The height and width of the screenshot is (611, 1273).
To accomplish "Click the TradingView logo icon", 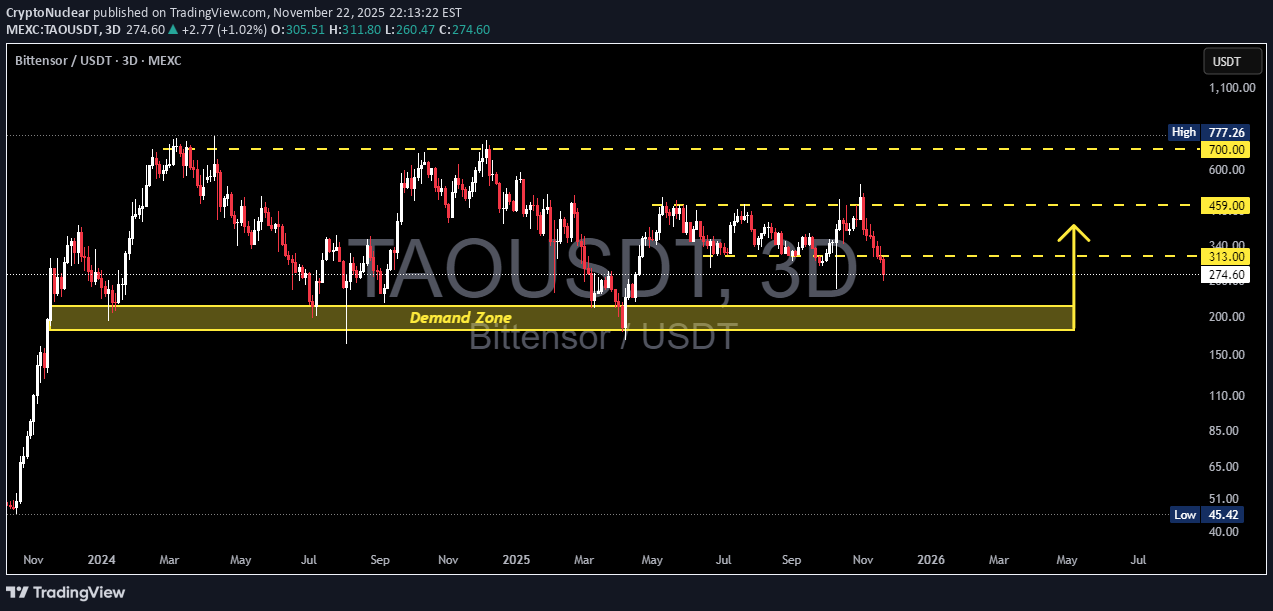I will (20, 592).
